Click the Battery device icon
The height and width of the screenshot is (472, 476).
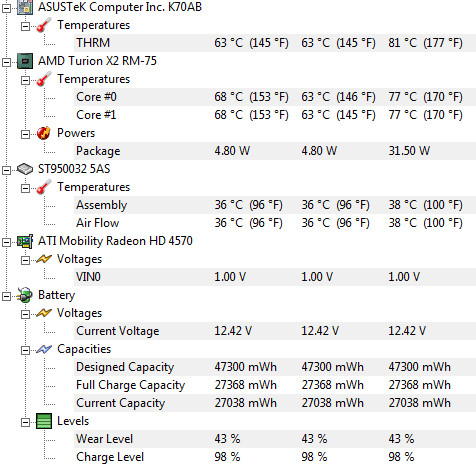pos(25,295)
